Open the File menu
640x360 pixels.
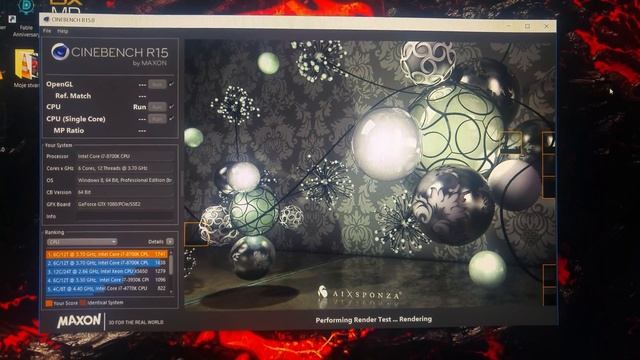(47, 31)
